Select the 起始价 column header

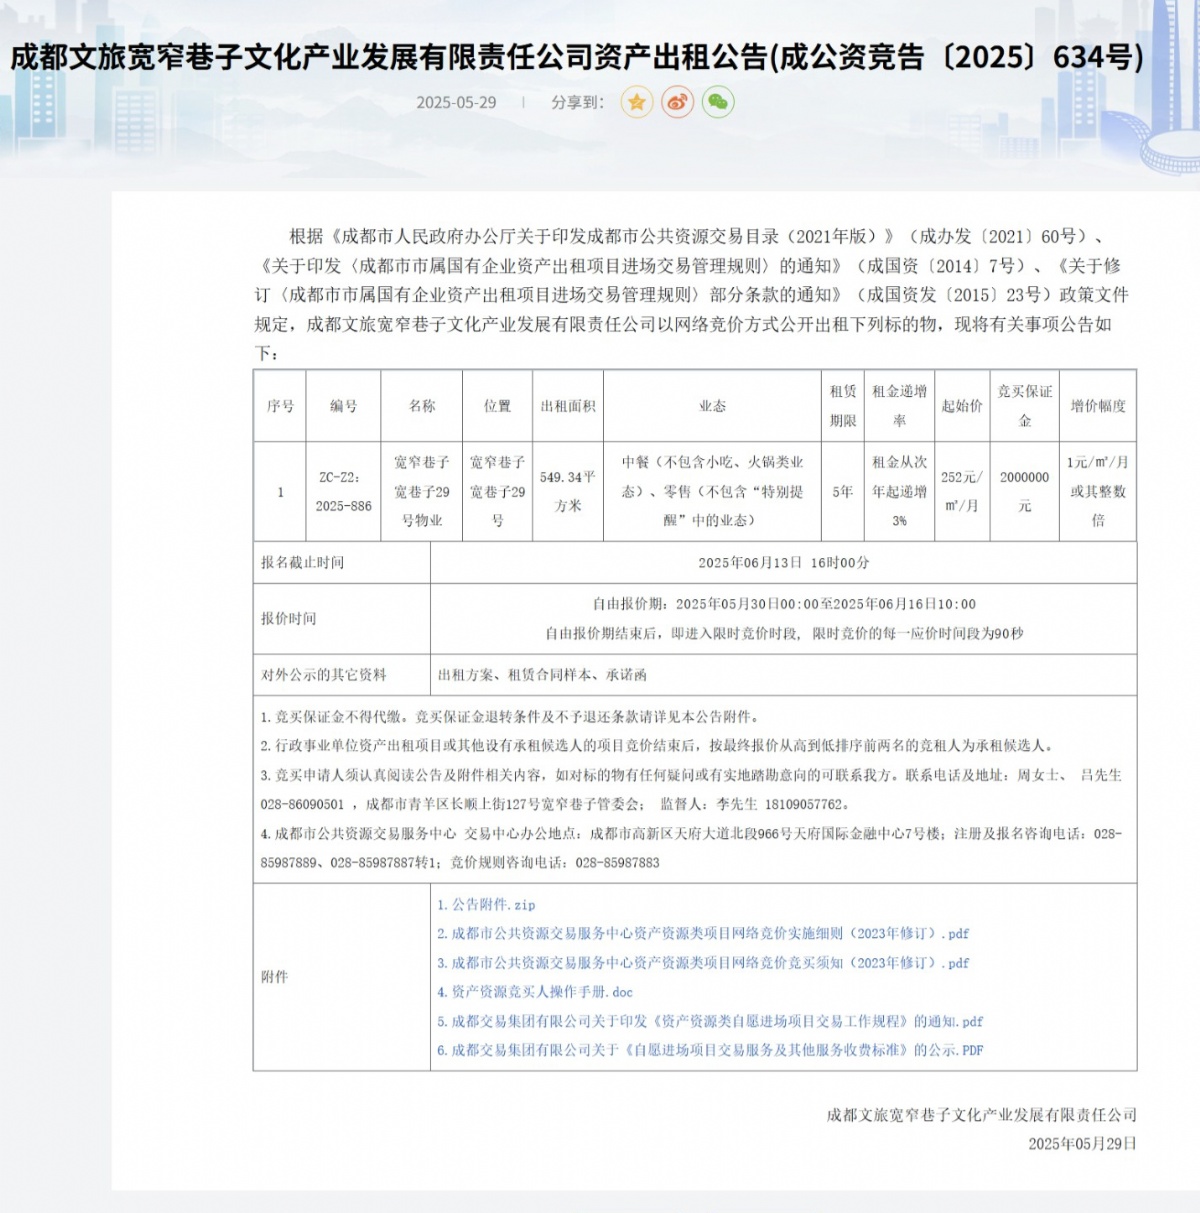962,406
